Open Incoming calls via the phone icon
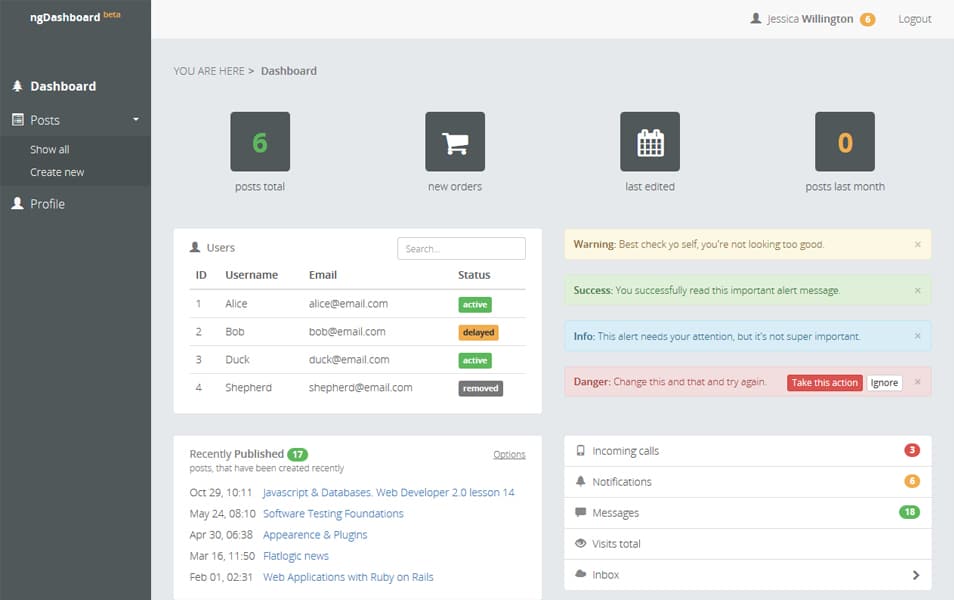Image resolution: width=954 pixels, height=600 pixels. click(x=582, y=450)
